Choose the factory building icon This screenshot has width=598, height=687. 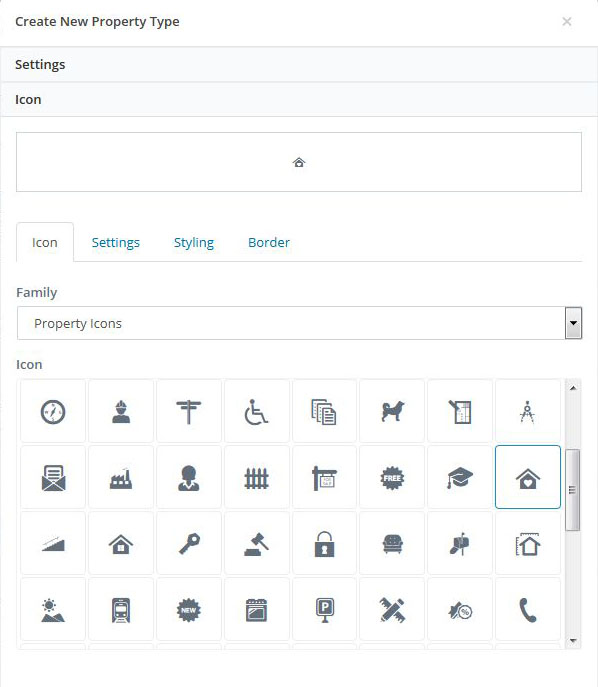pos(121,477)
